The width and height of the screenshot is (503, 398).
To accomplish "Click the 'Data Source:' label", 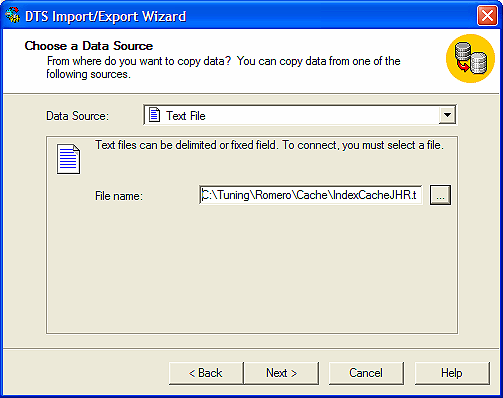I will (77, 116).
